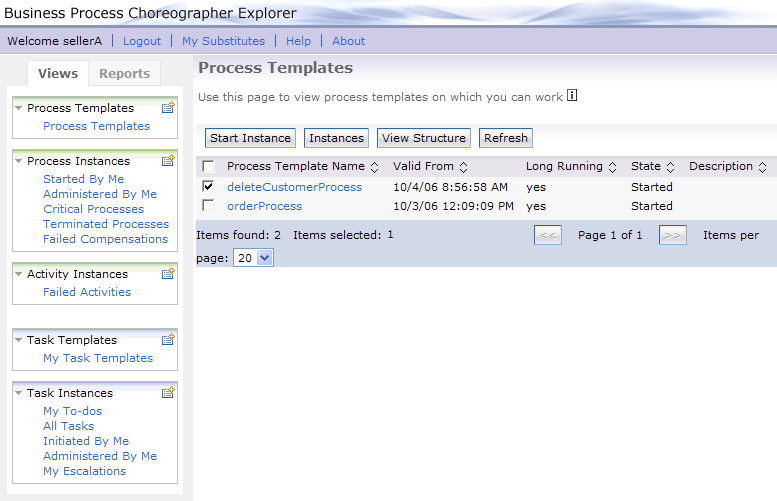Collapse the Task Templates navigation group
This screenshot has height=501, width=777.
pyautogui.click(x=18, y=339)
